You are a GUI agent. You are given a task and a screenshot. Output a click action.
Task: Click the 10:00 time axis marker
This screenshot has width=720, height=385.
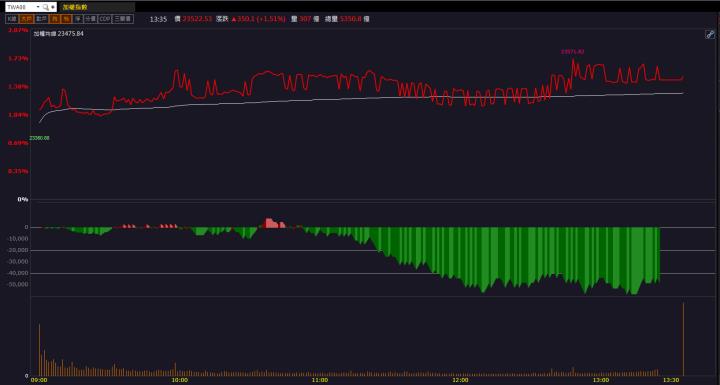180,380
